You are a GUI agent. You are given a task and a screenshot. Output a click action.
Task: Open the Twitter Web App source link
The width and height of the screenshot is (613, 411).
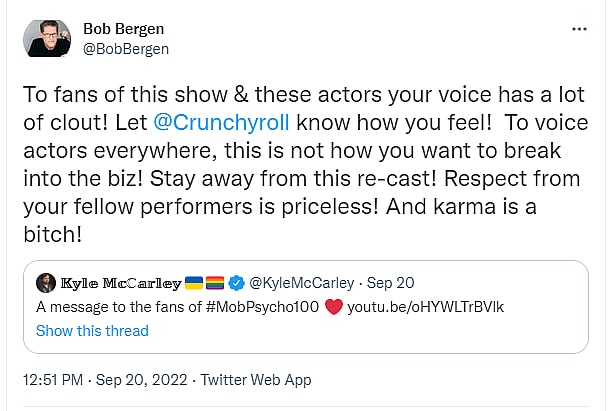pos(255,380)
